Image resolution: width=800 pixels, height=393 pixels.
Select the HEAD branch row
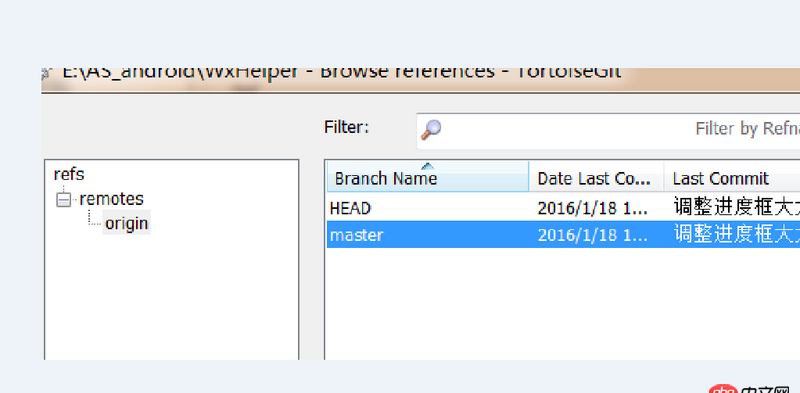tap(563, 207)
